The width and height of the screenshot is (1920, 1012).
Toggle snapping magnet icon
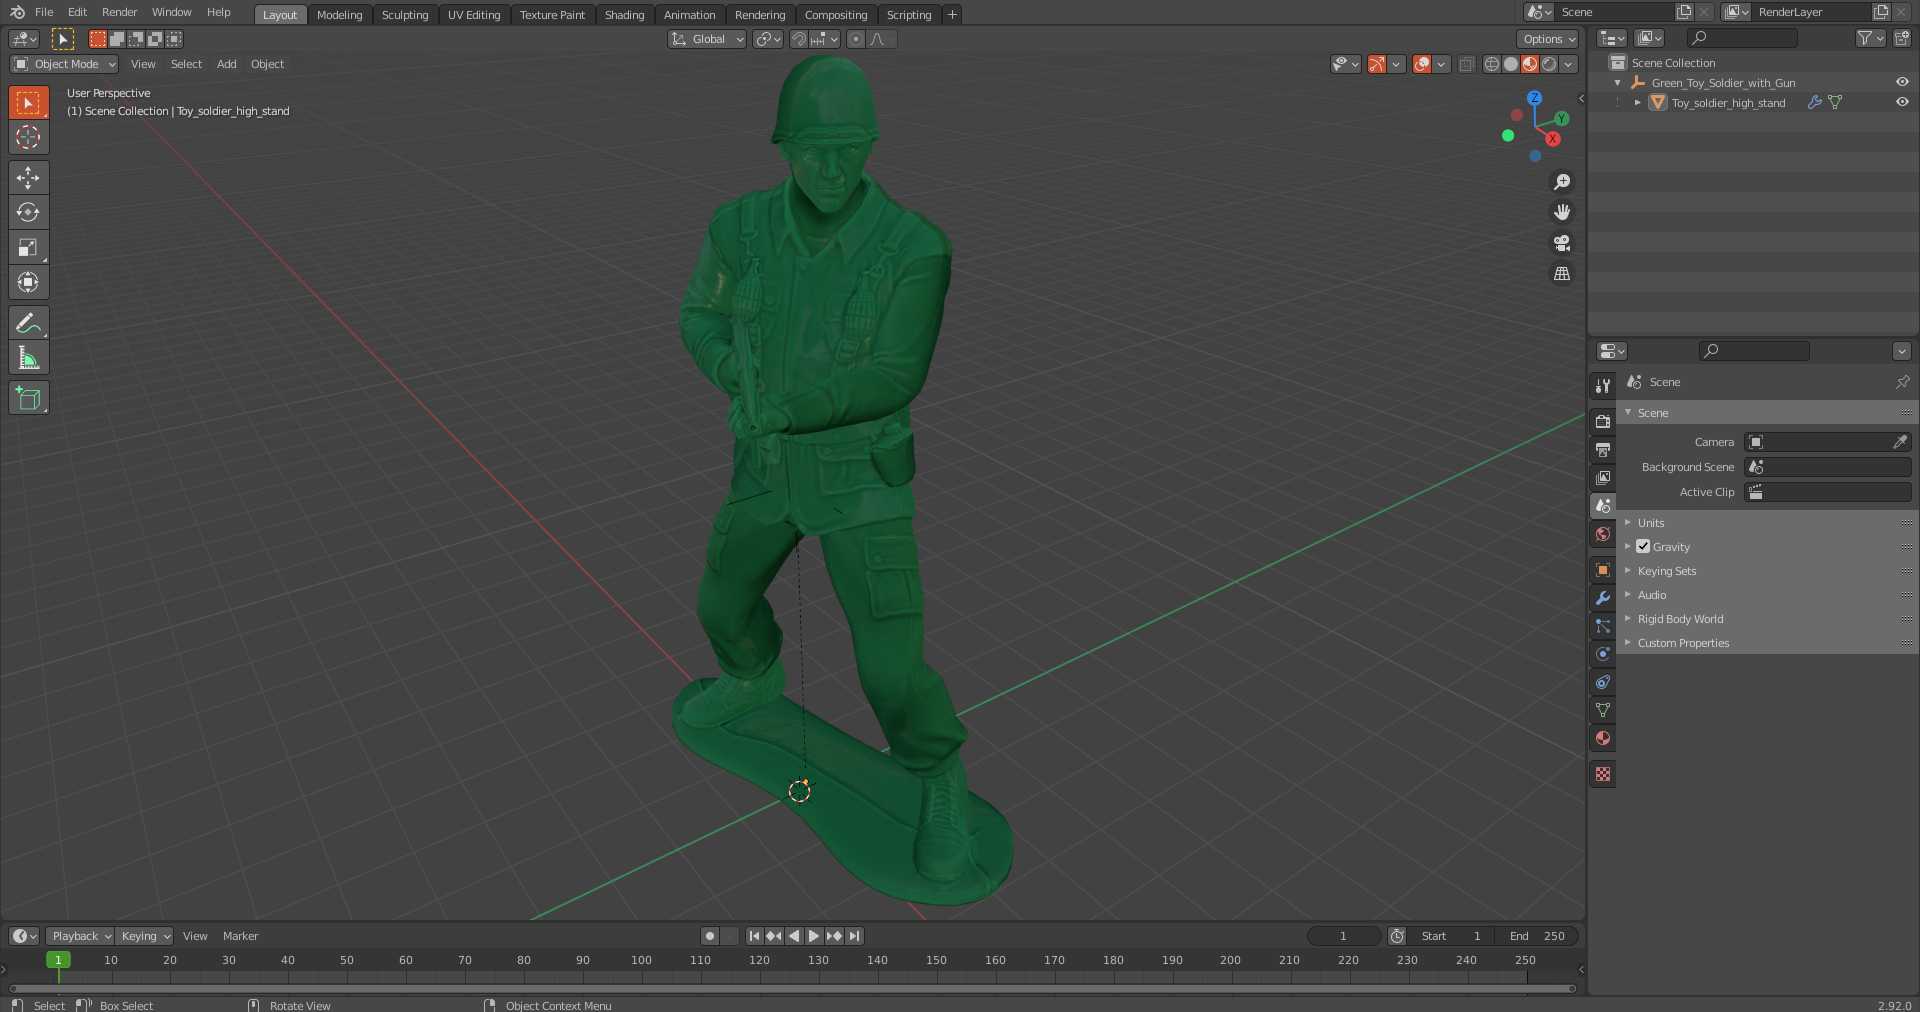coord(799,39)
